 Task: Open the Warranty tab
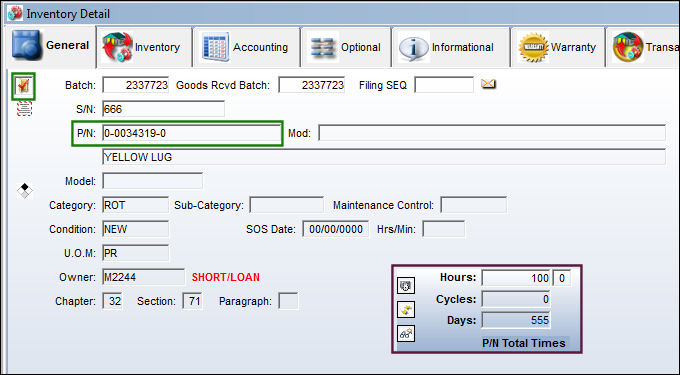click(558, 47)
